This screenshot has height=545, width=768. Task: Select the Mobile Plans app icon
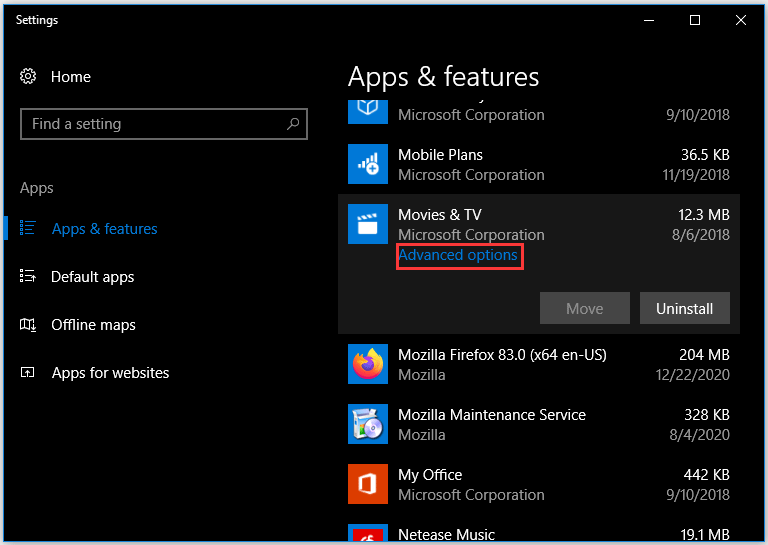click(368, 164)
